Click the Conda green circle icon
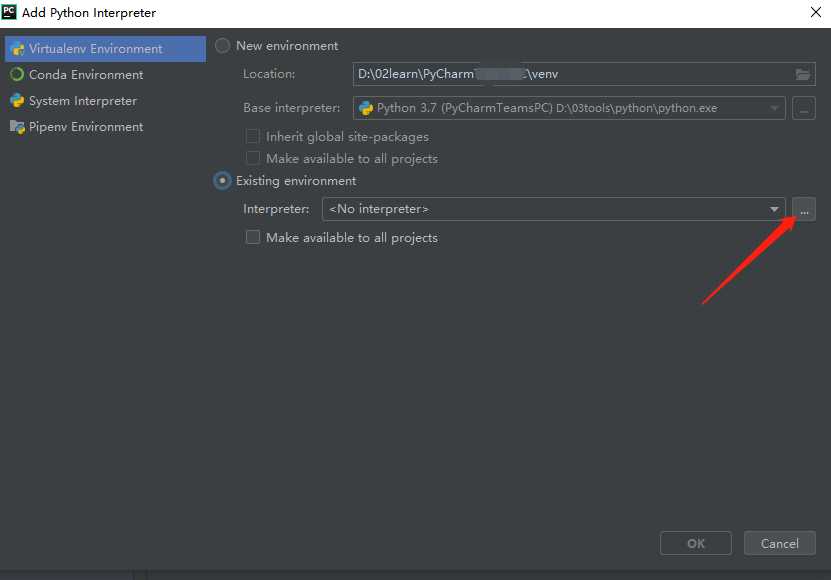Screen dimensions: 831x580 17,74
